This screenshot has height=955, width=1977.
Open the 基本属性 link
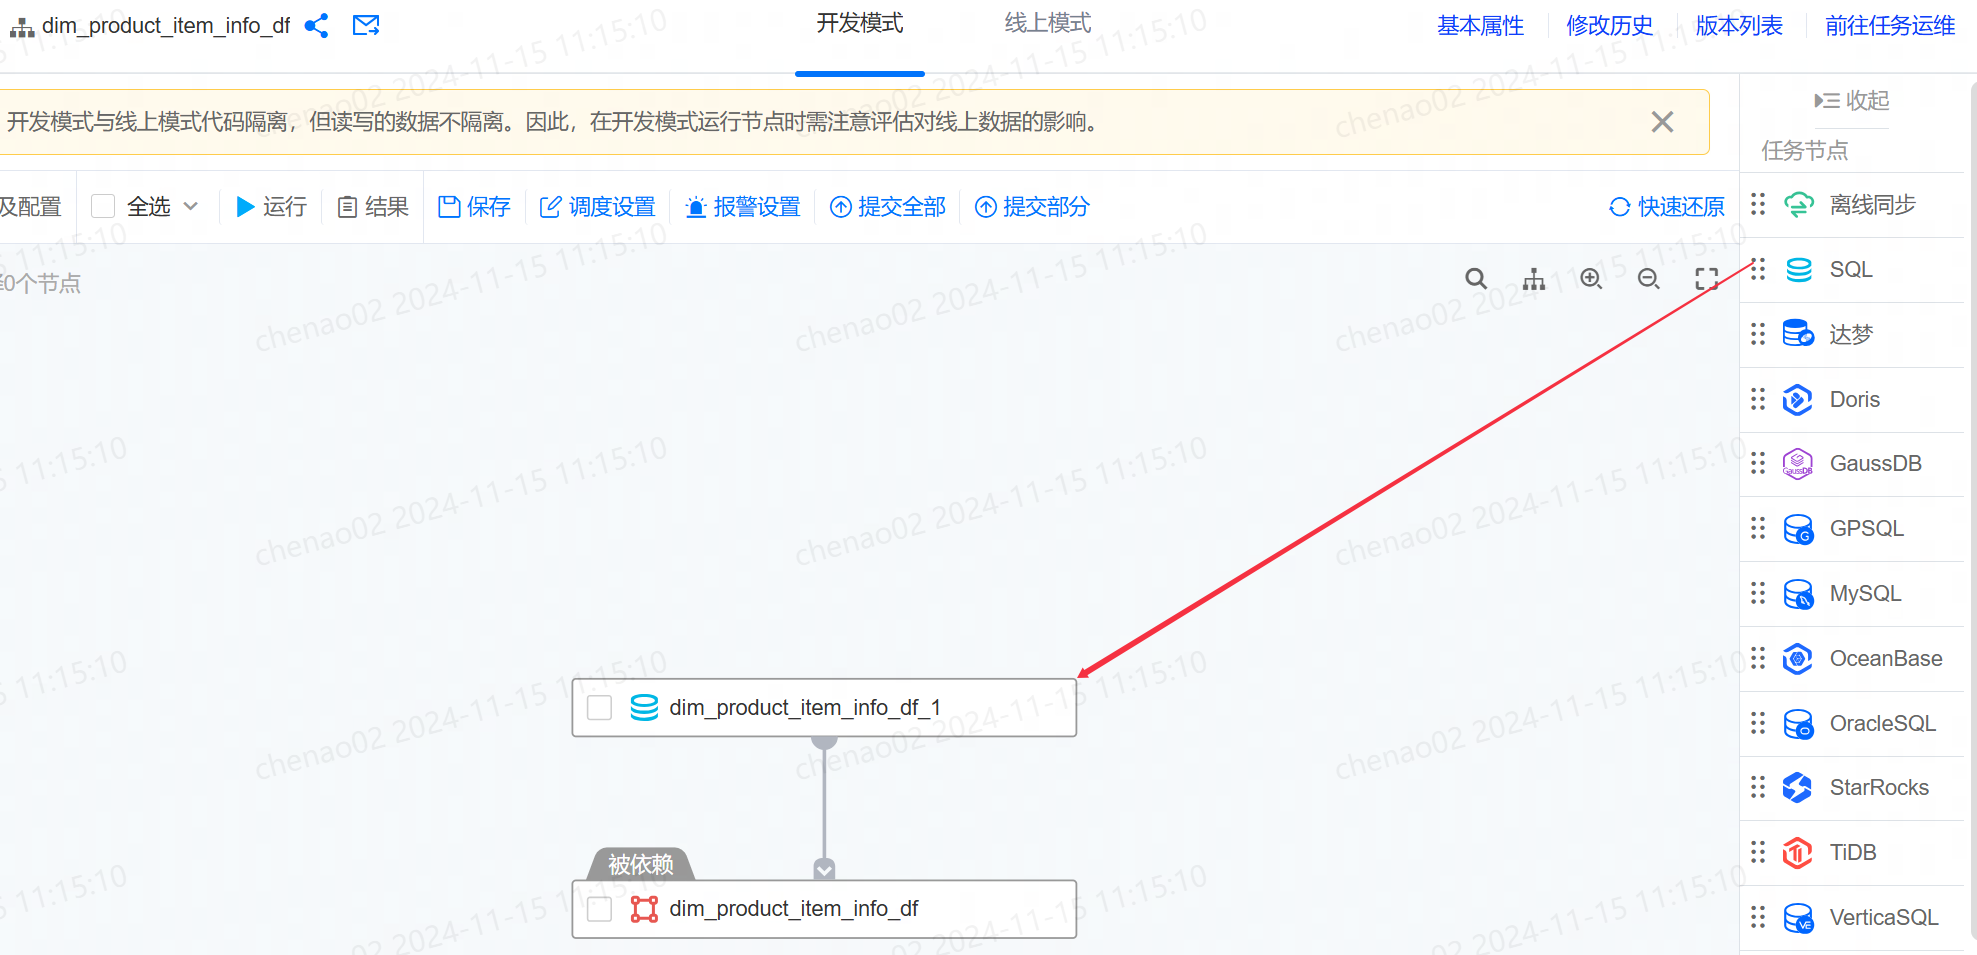[1480, 26]
